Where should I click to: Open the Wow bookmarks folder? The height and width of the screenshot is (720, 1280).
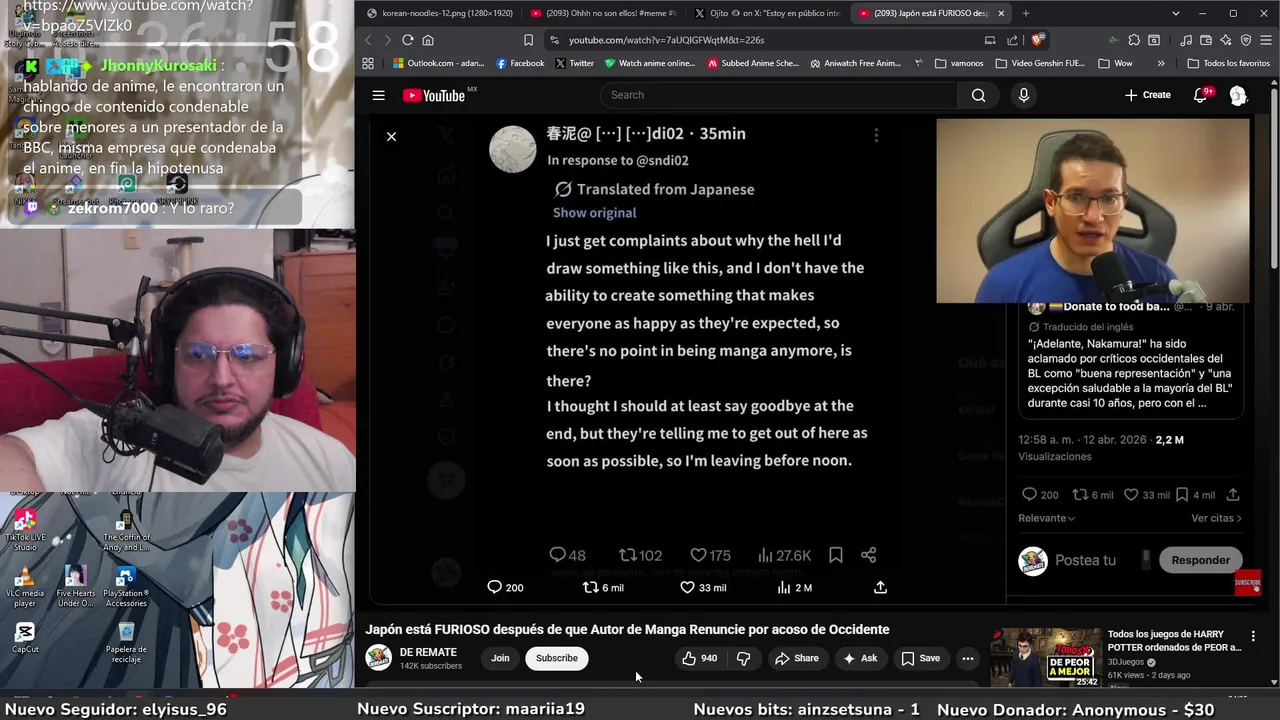click(x=1115, y=63)
